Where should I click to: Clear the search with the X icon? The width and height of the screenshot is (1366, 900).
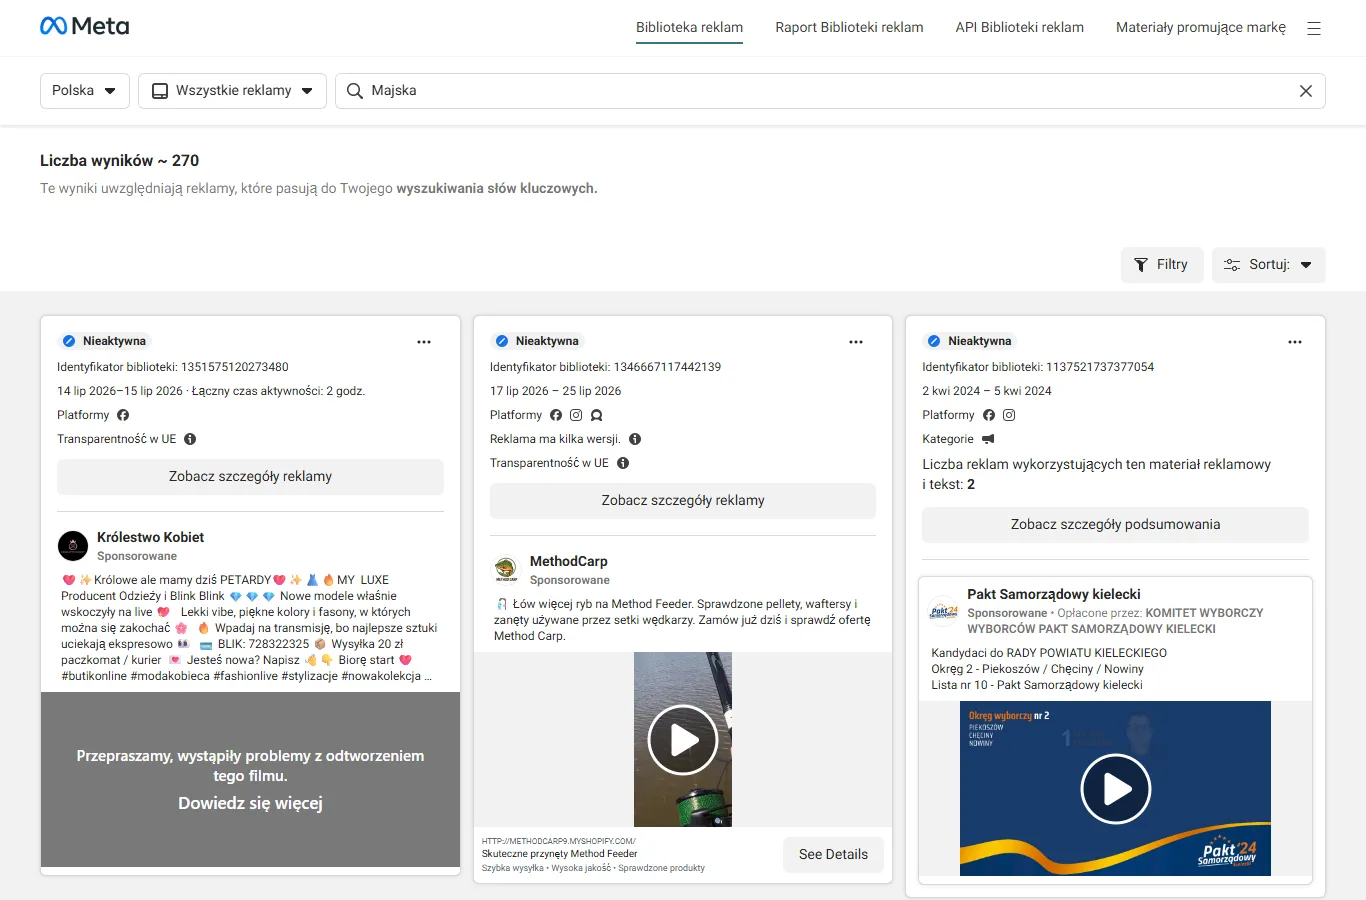pos(1306,91)
